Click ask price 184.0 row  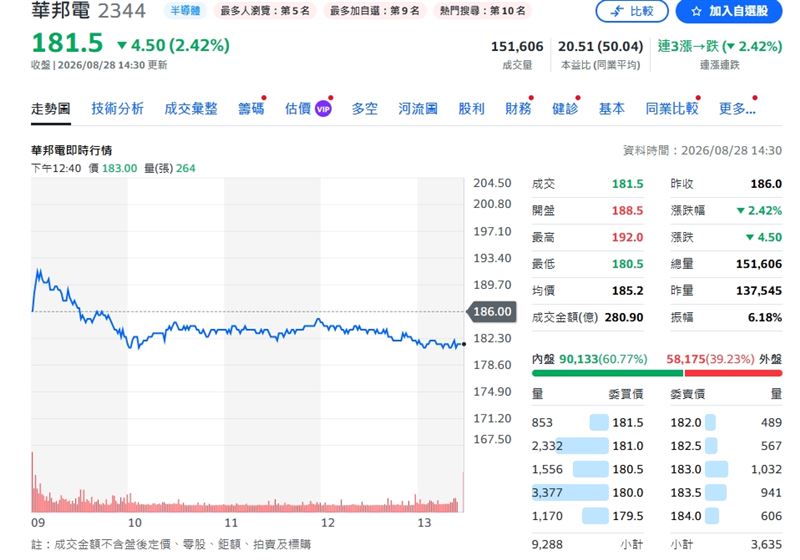click(726, 516)
